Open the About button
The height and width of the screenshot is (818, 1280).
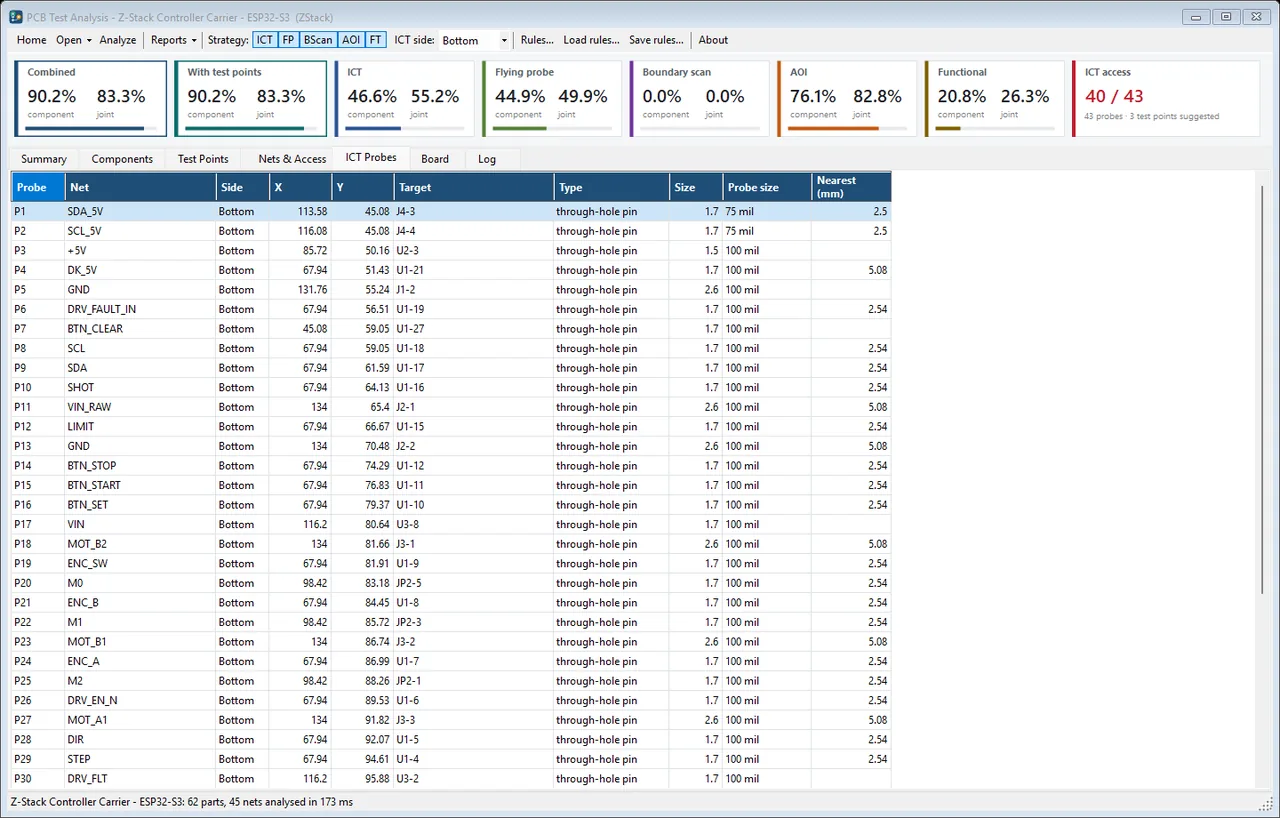(713, 40)
